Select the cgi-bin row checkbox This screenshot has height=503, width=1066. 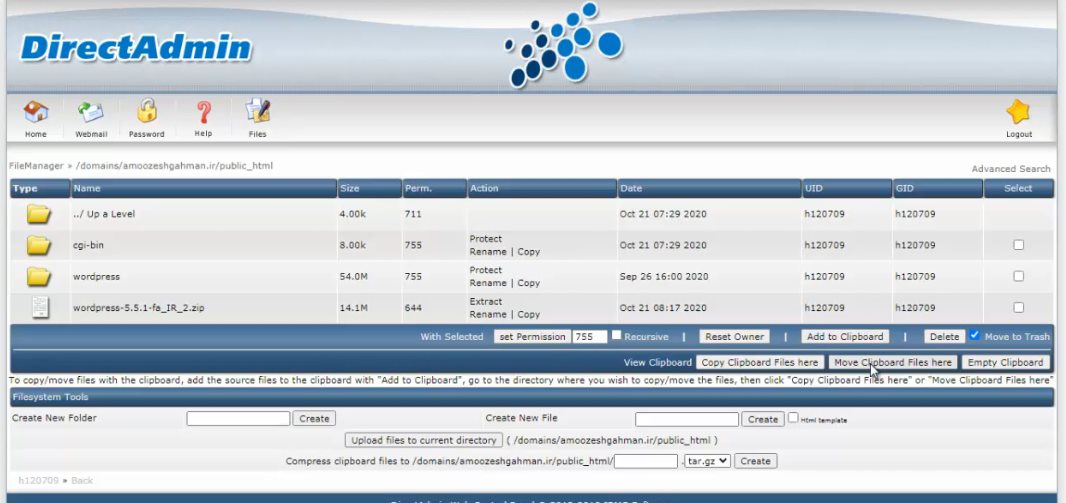[1018, 245]
